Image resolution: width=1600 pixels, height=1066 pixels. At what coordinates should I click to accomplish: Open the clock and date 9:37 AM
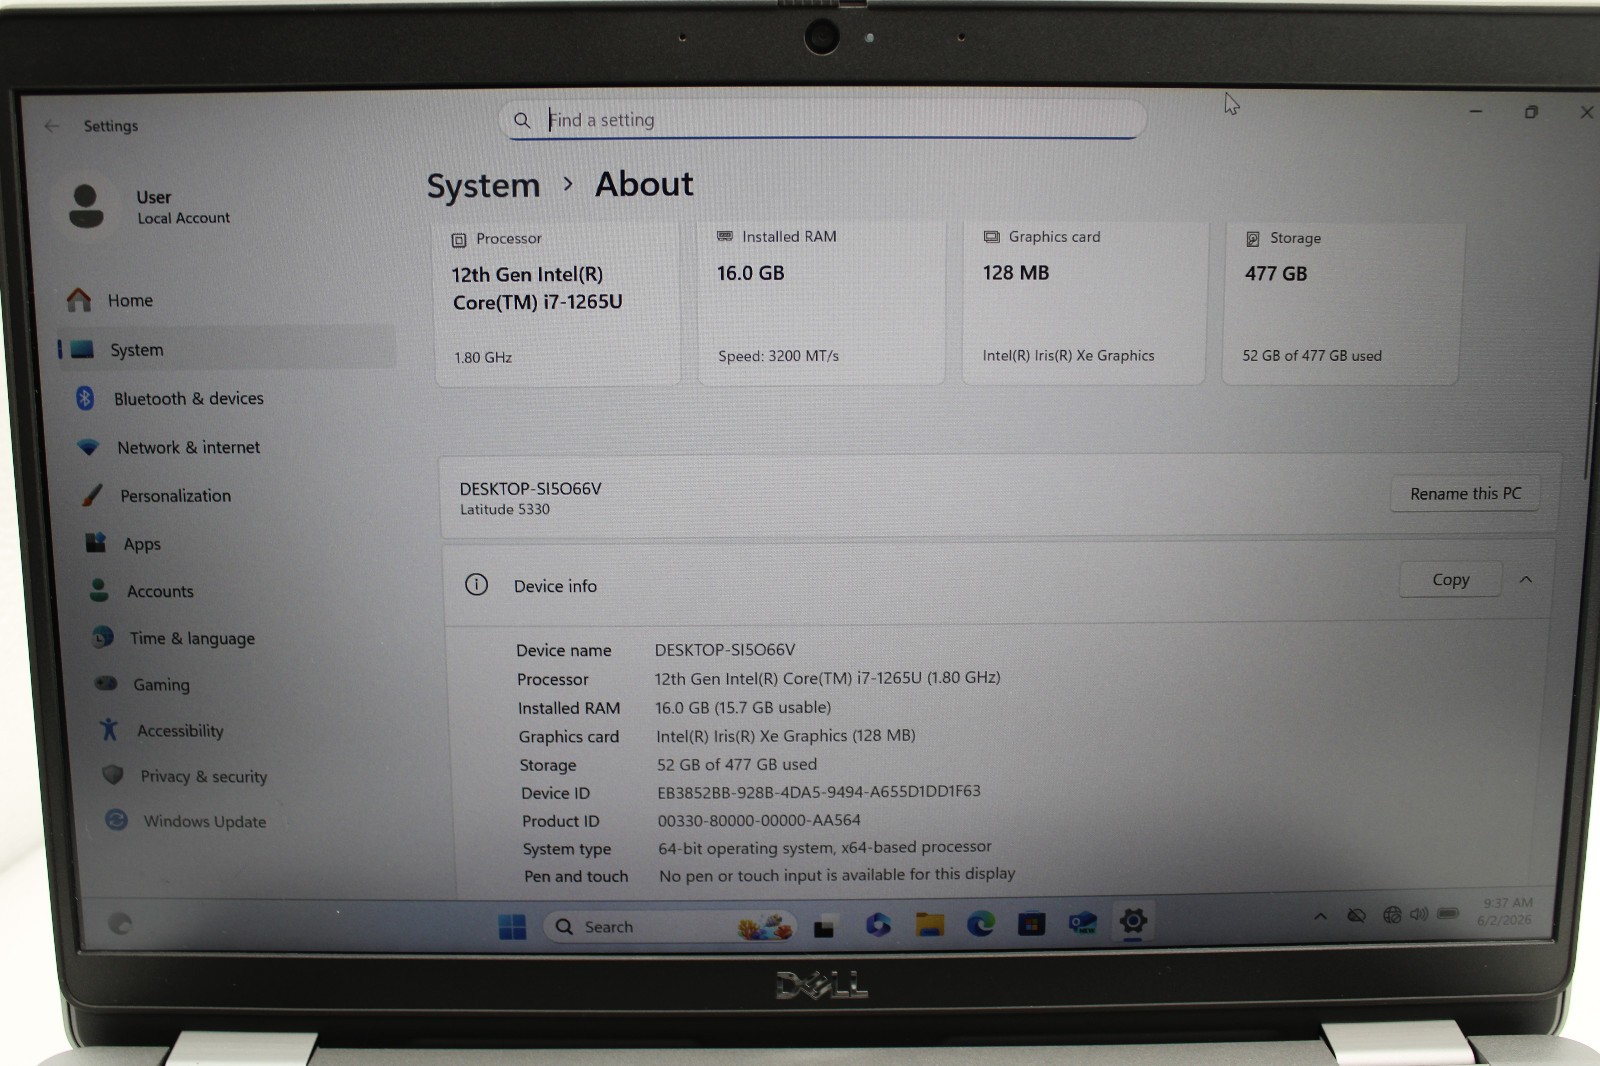click(1505, 911)
